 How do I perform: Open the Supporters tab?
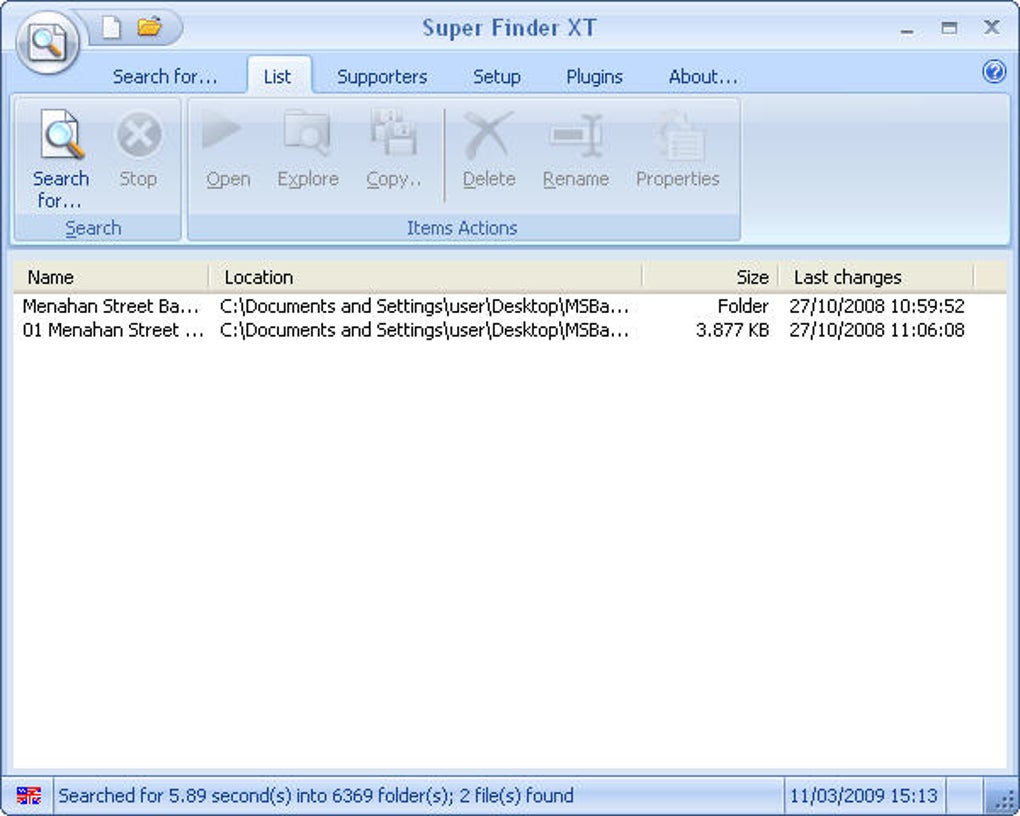[382, 77]
